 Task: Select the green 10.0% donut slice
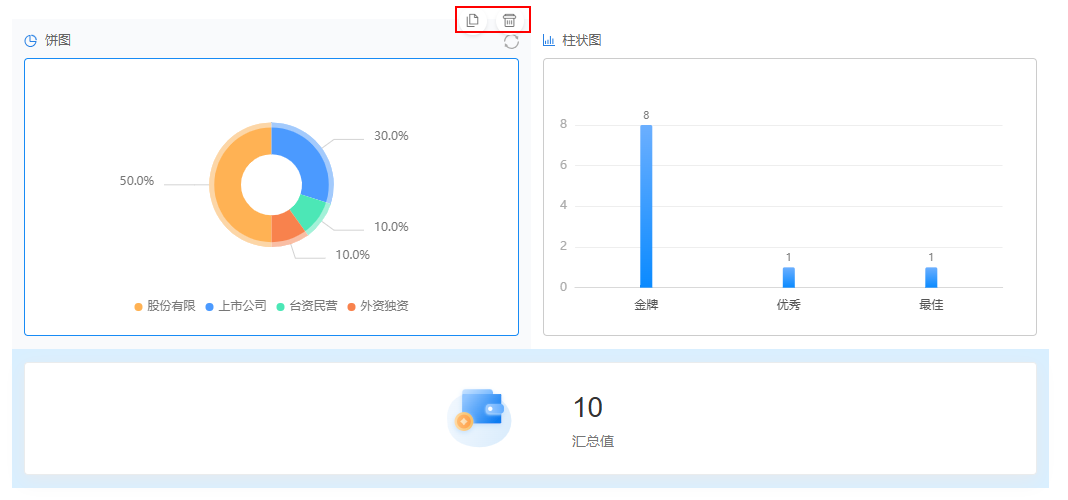311,212
